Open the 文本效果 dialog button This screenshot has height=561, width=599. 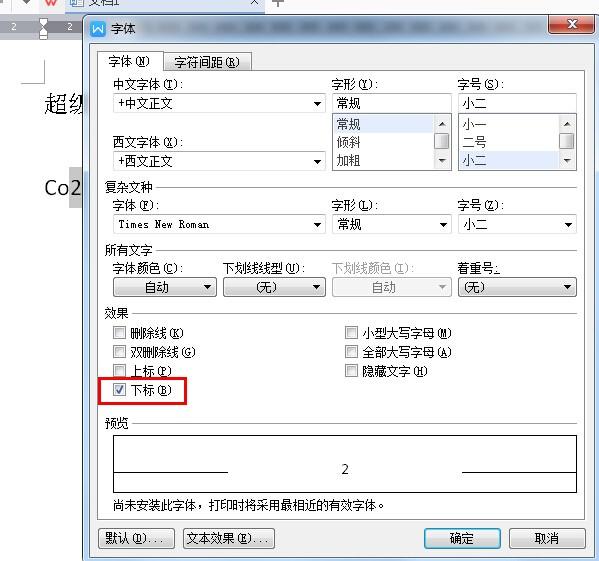coord(228,538)
